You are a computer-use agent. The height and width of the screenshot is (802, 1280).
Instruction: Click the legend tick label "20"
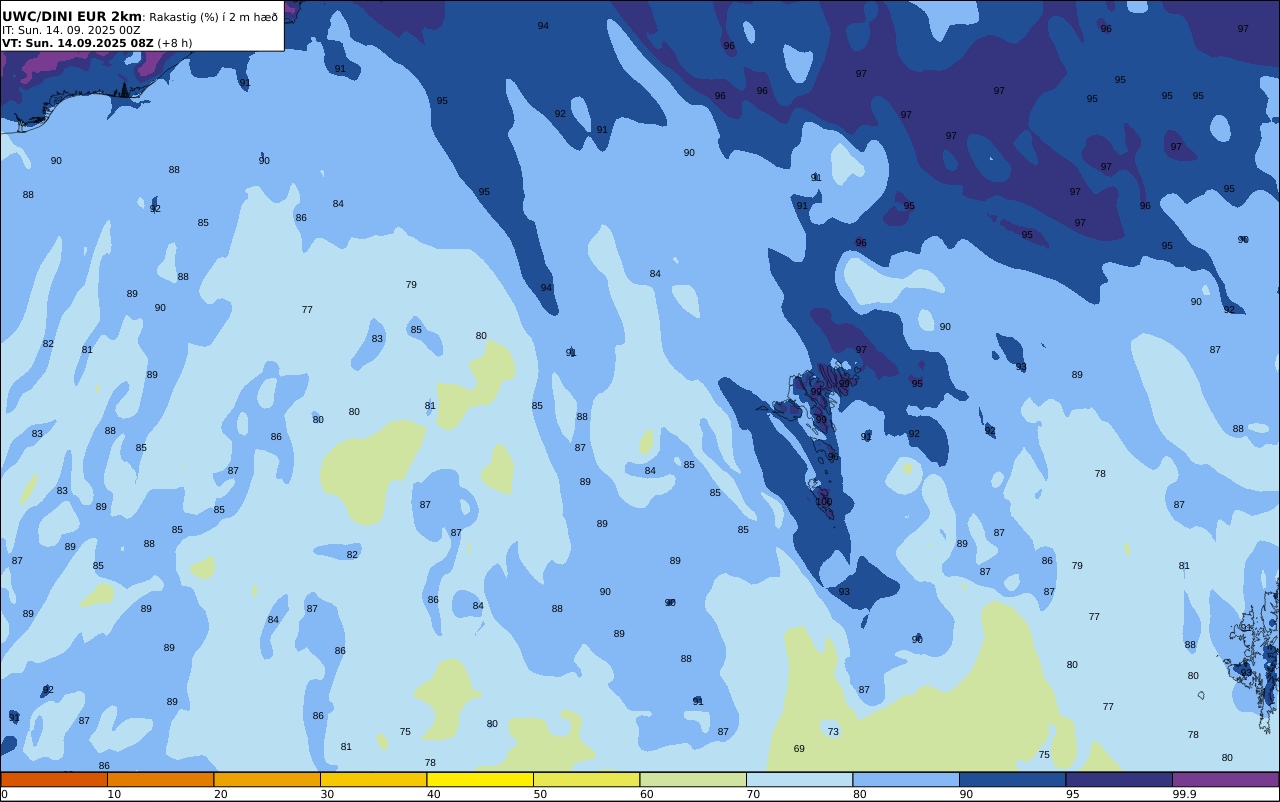click(220, 794)
